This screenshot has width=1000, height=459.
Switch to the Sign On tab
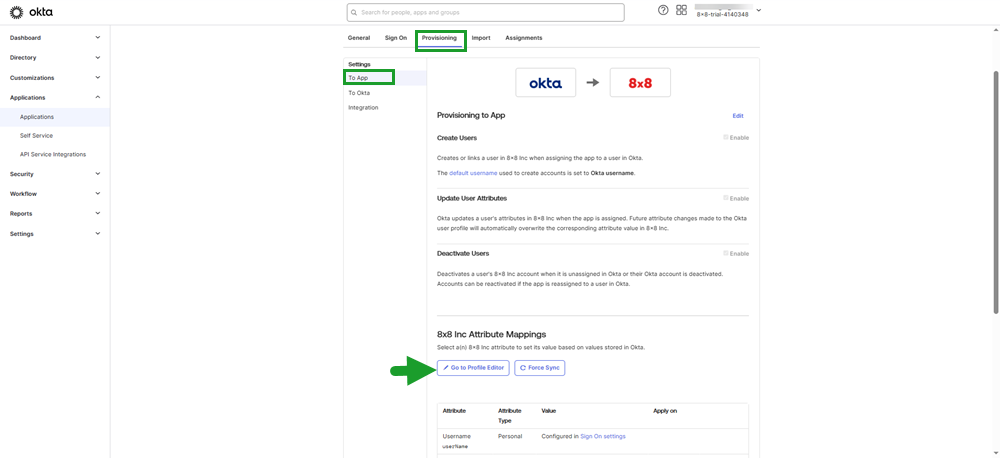pyautogui.click(x=395, y=38)
